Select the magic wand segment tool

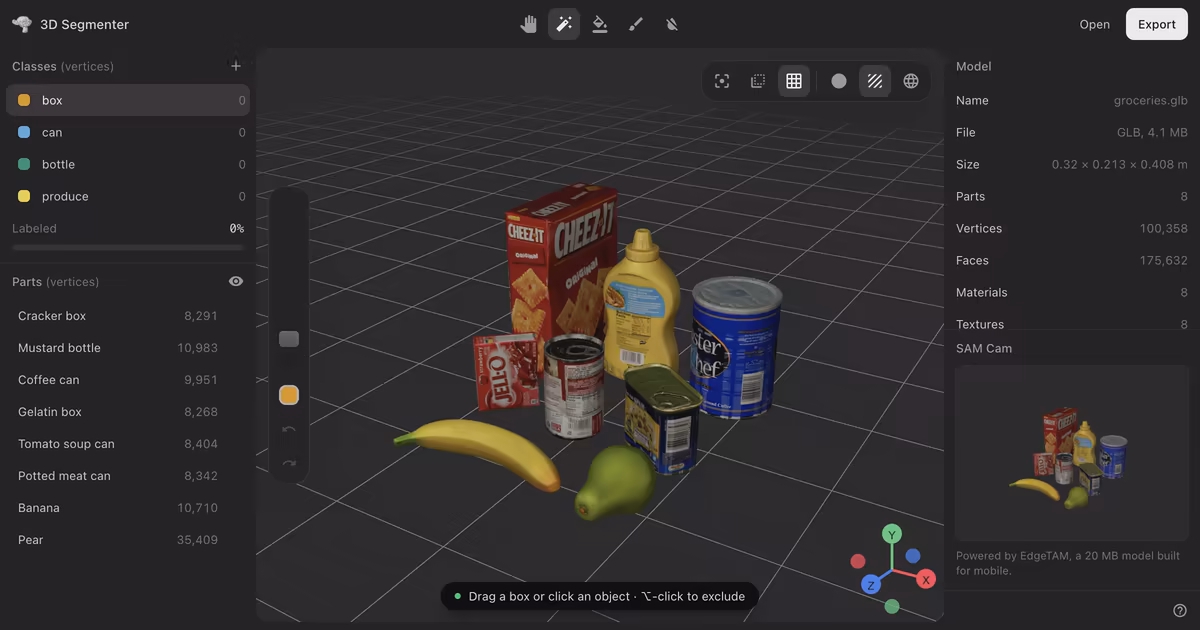pos(564,24)
